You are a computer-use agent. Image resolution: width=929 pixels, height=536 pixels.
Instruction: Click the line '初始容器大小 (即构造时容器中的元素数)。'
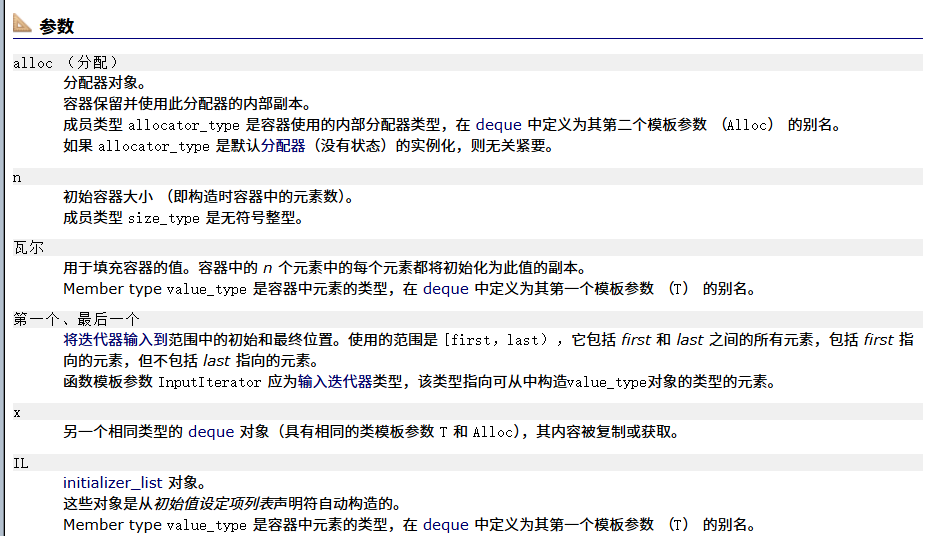coord(208,197)
